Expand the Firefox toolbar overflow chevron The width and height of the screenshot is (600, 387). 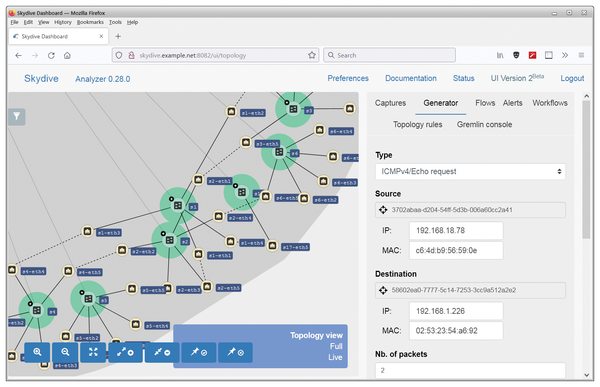pyautogui.click(x=565, y=55)
